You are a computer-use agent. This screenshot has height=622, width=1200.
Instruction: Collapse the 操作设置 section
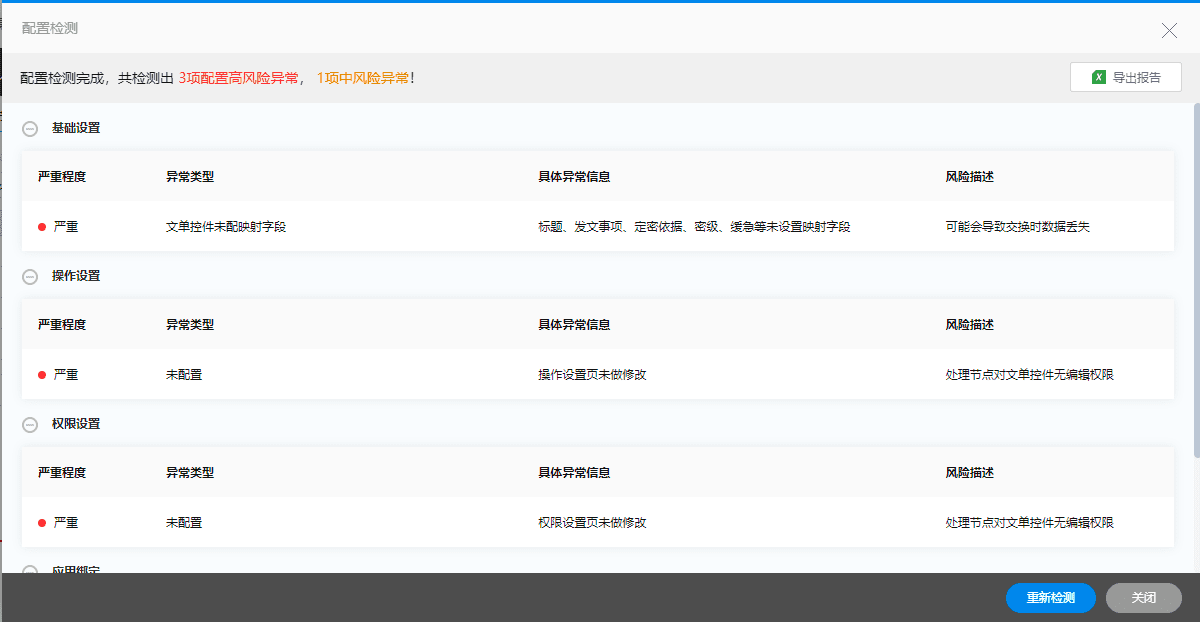point(30,277)
